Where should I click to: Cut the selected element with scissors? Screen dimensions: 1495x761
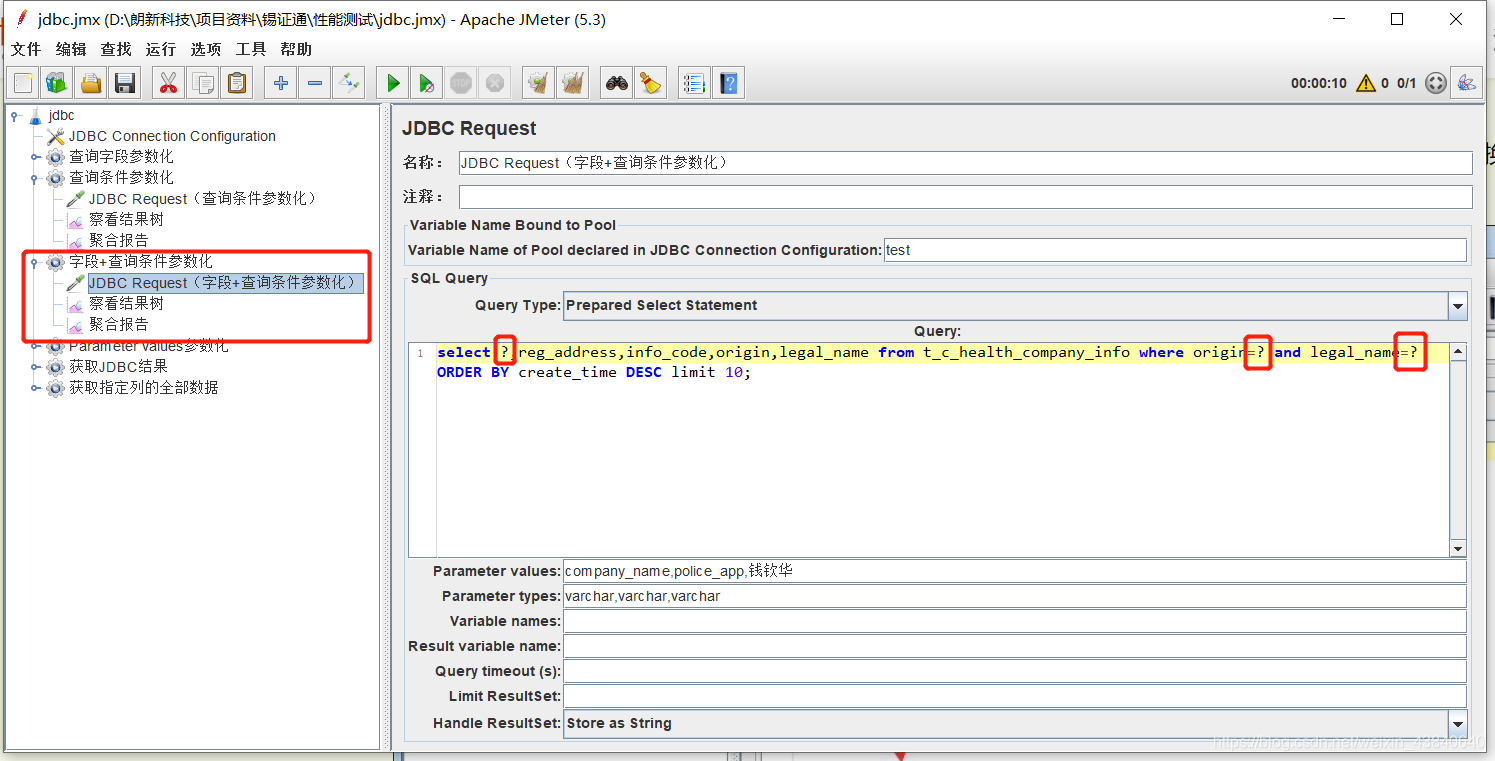click(x=168, y=83)
